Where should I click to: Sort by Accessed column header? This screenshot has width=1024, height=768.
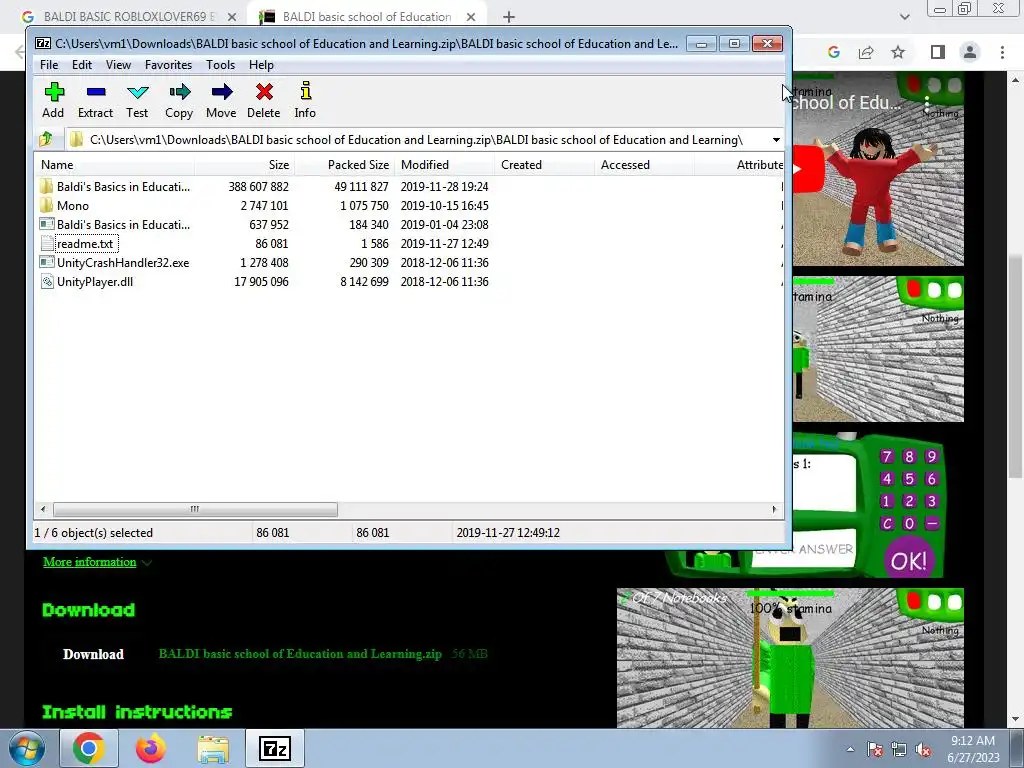[645, 165]
